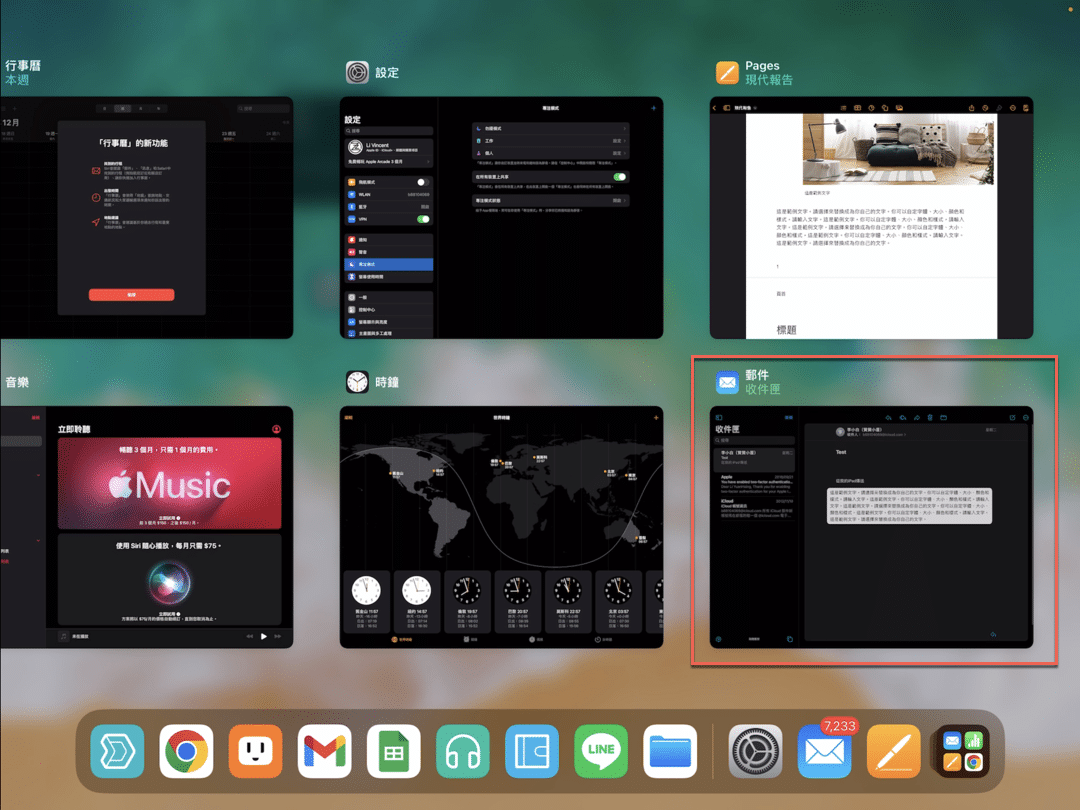The width and height of the screenshot is (1080, 810).
Task: Select Notifications row in Settings sidebar
Action: pos(388,240)
